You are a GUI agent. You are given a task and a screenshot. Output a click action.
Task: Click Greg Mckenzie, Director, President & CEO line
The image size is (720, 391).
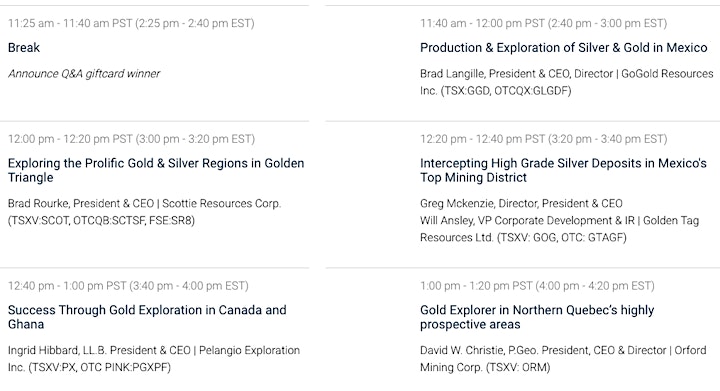[521, 203]
